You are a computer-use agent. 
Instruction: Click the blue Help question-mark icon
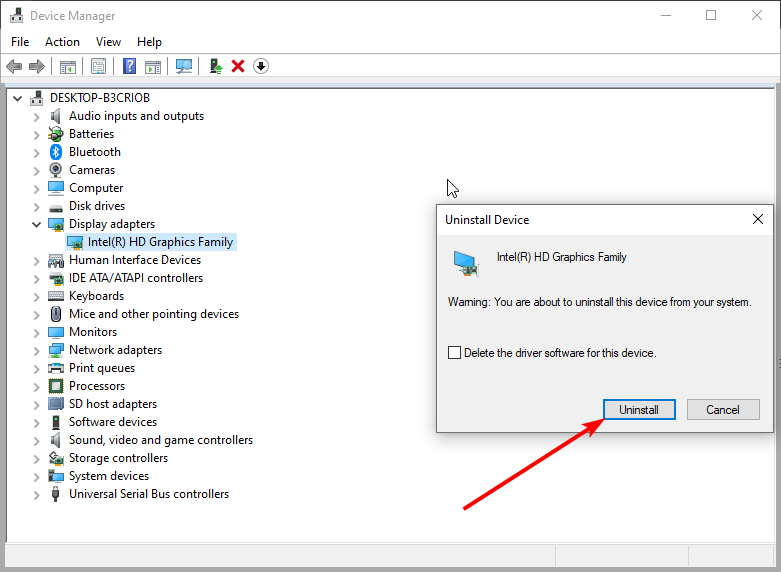click(130, 66)
